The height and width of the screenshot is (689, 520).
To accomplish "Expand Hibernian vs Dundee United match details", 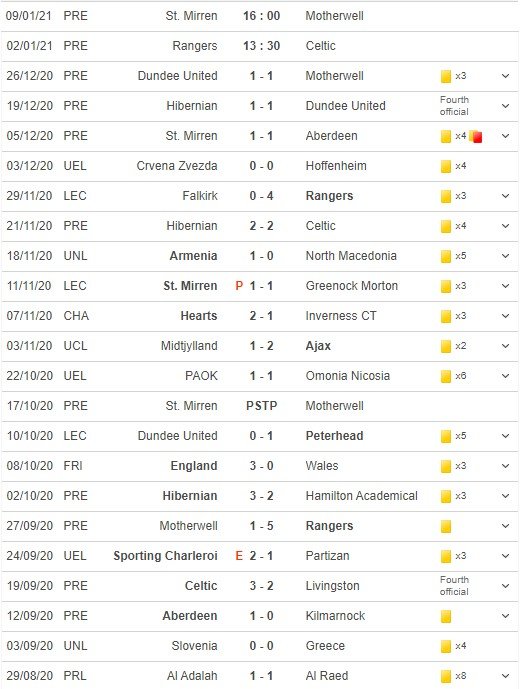I will point(505,106).
